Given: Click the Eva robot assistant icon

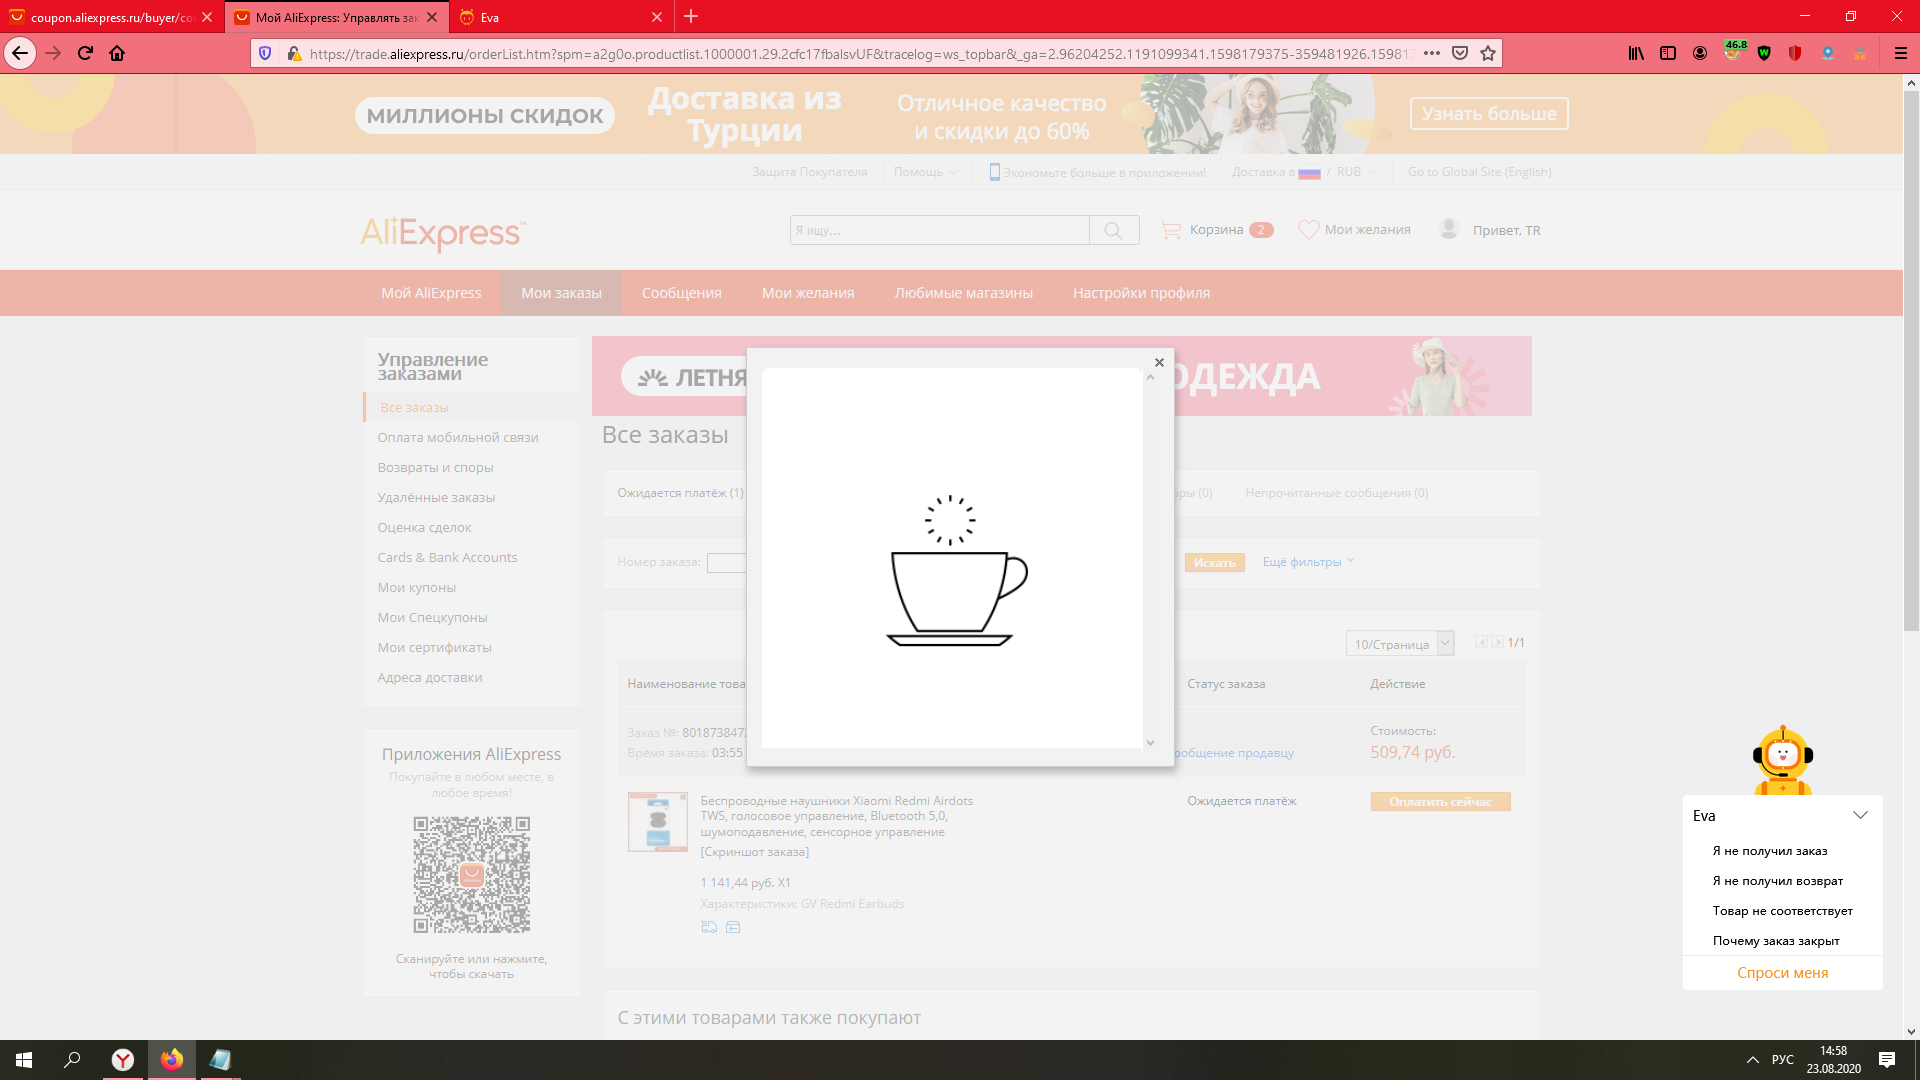Looking at the screenshot, I should click(x=1783, y=760).
